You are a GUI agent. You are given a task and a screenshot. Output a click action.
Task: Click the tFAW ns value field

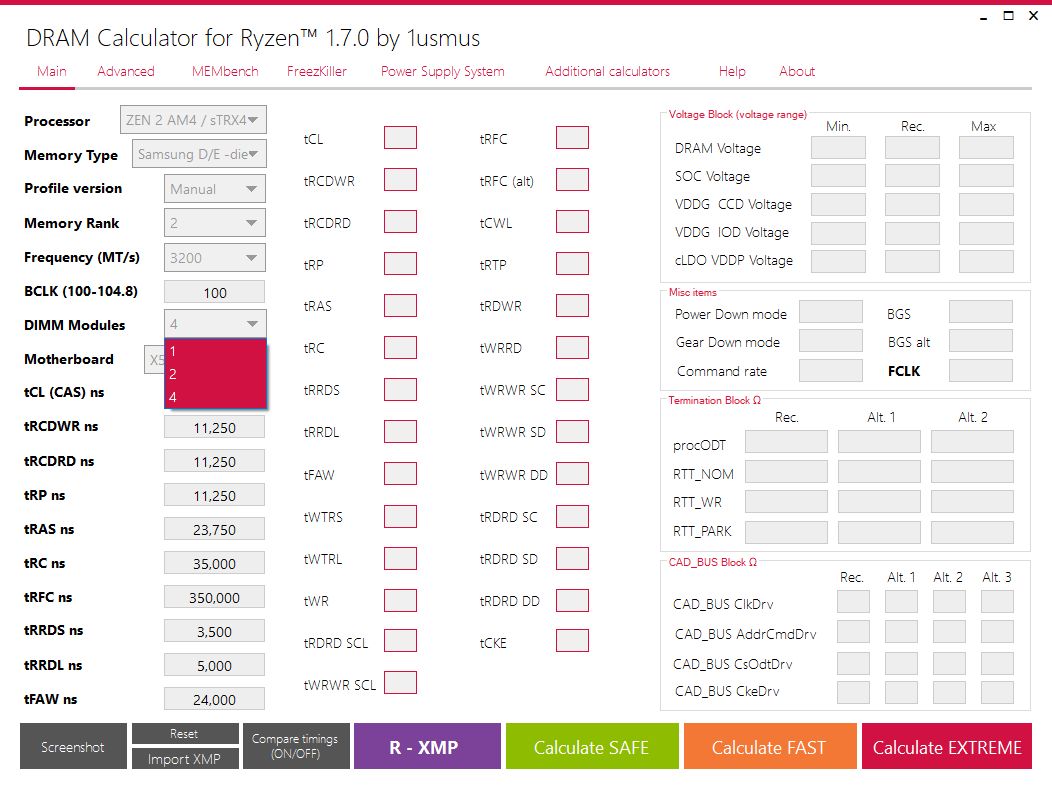click(x=215, y=699)
